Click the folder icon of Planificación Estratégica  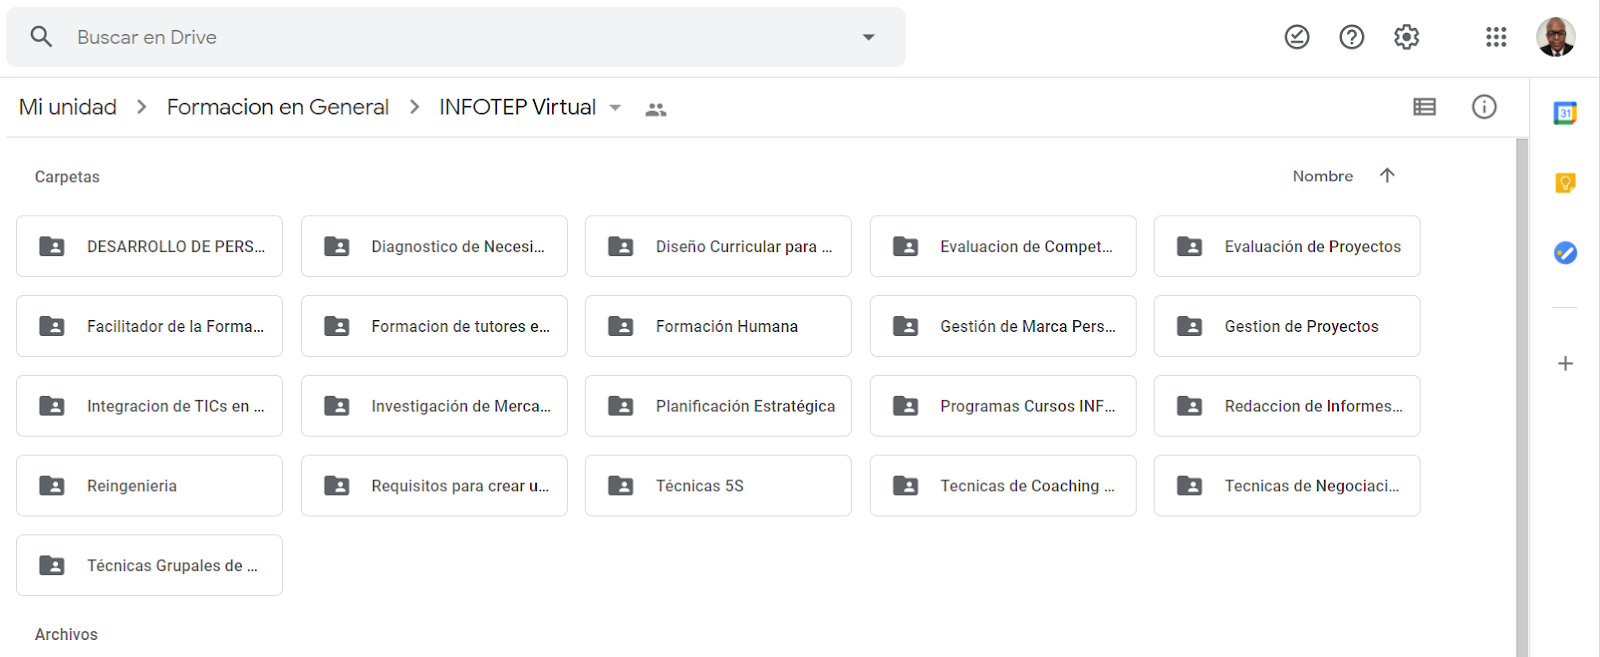[x=621, y=406]
